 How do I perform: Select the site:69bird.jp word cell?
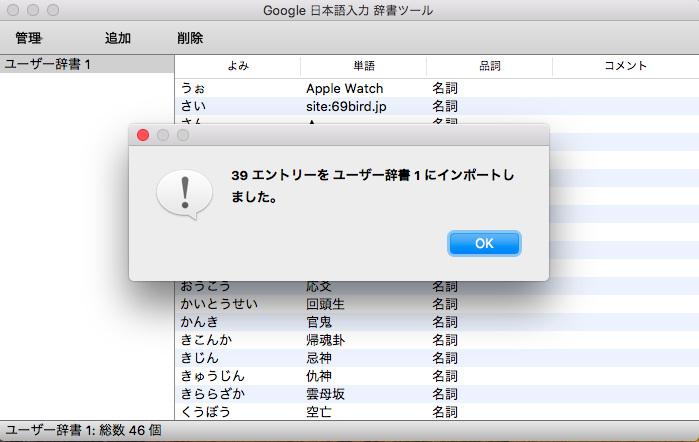click(x=364, y=106)
